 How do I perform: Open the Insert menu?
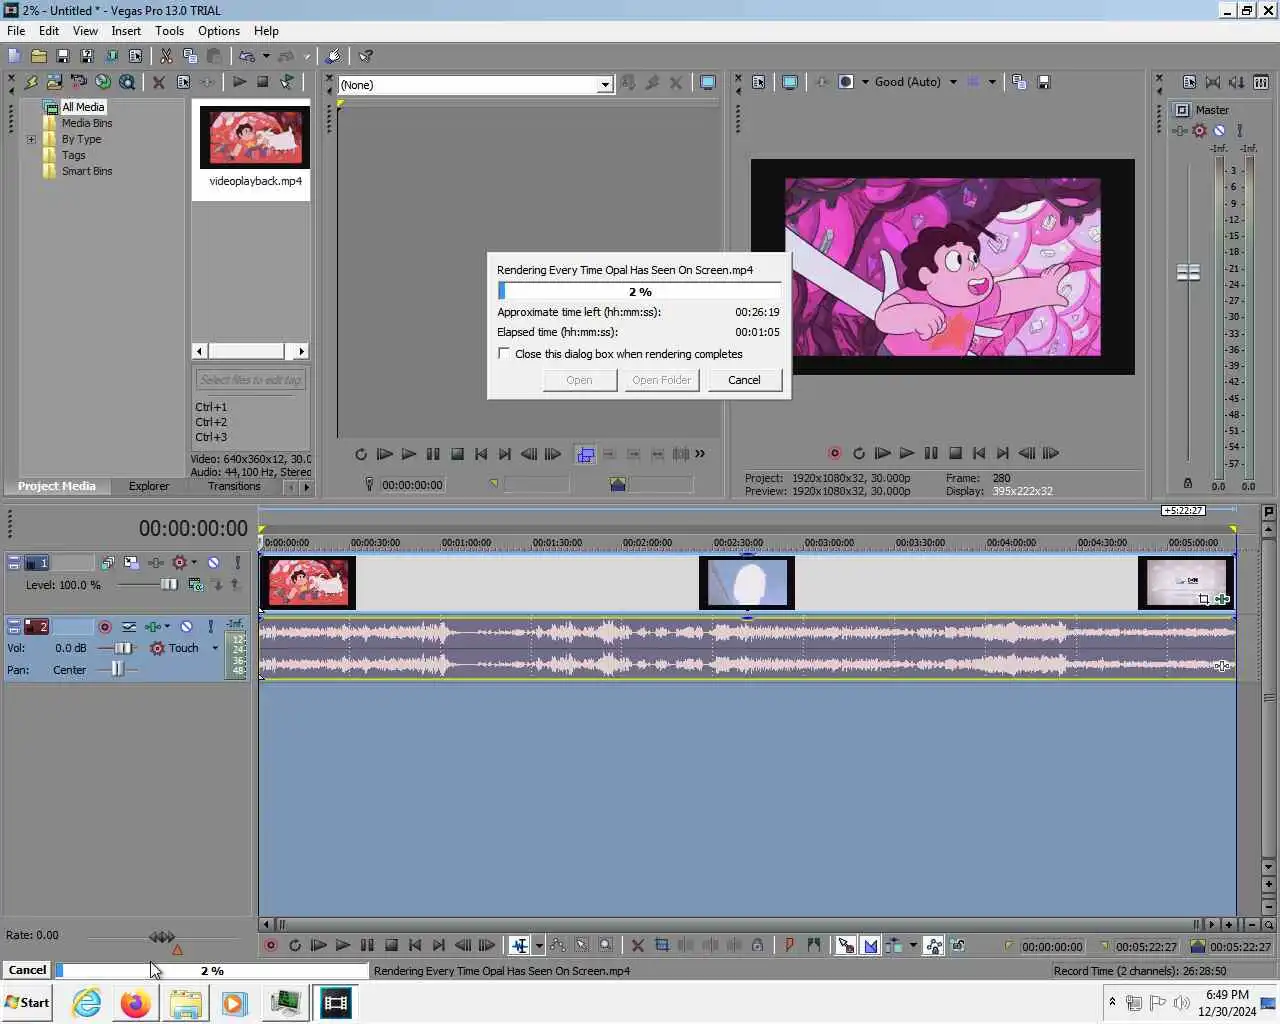click(126, 31)
